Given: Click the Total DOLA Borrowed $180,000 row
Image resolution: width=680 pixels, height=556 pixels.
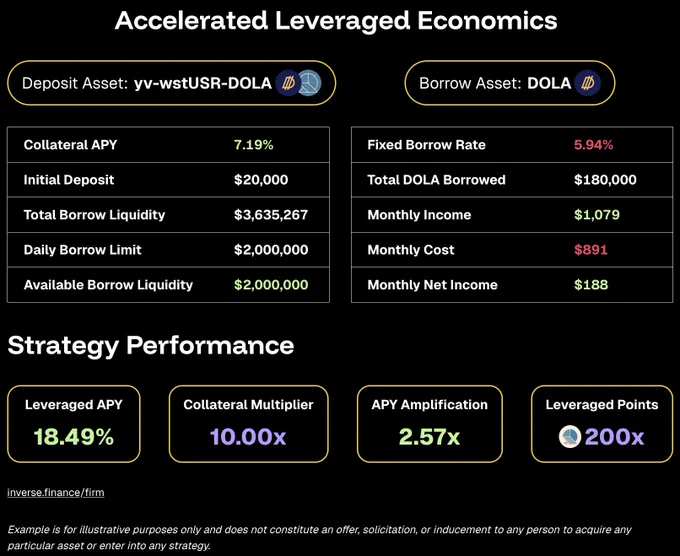Looking at the screenshot, I should [x=512, y=180].
